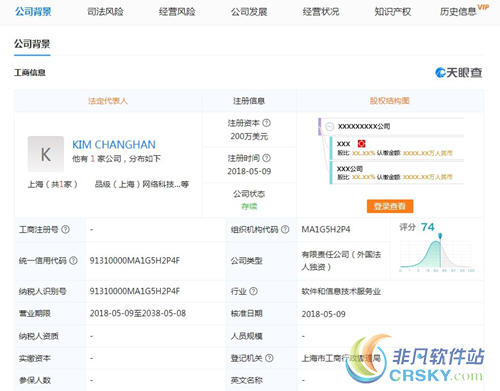Switch to 经营风险 tab
Screen dimensions: 500x391
click(177, 12)
